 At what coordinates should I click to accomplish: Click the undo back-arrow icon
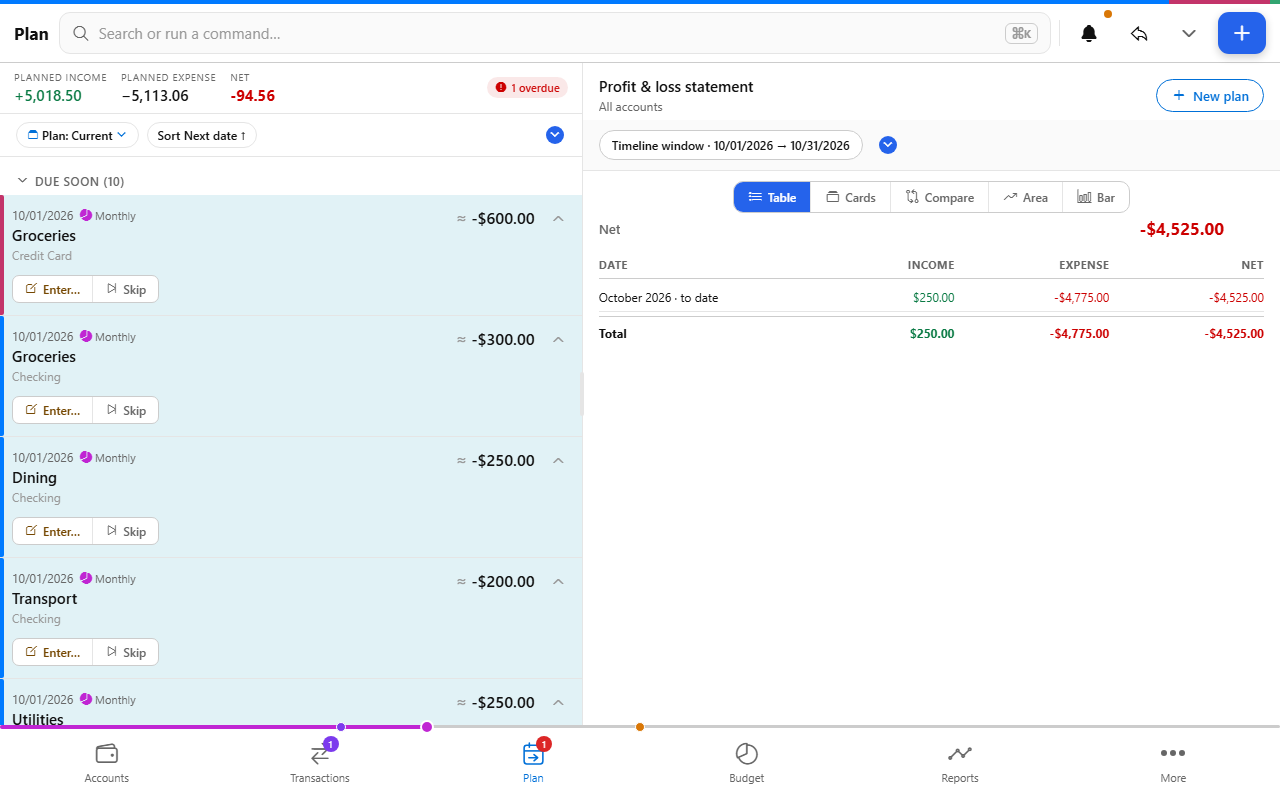[x=1139, y=33]
